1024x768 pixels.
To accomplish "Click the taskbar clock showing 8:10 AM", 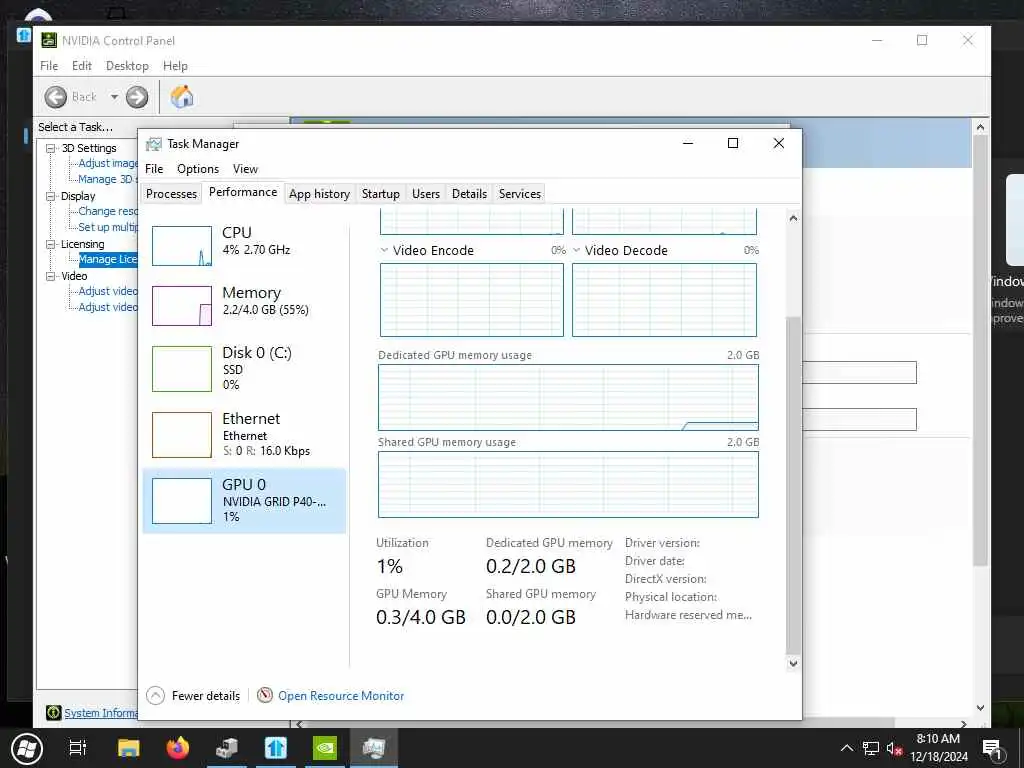I will pos(938,748).
